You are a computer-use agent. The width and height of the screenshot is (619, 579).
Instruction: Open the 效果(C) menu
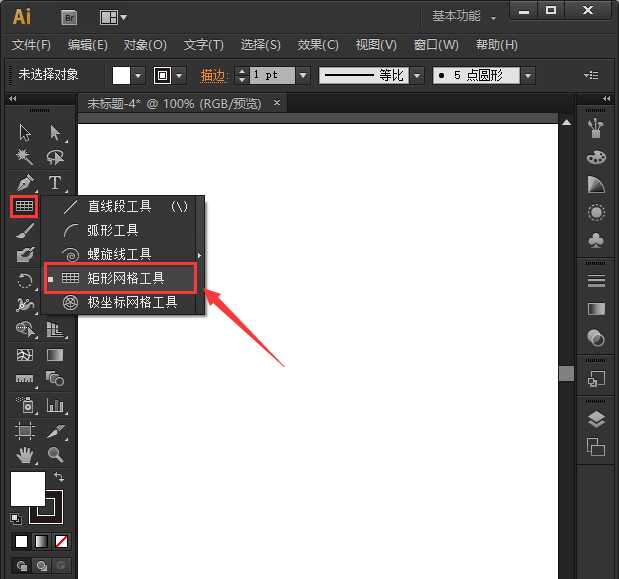pos(318,45)
